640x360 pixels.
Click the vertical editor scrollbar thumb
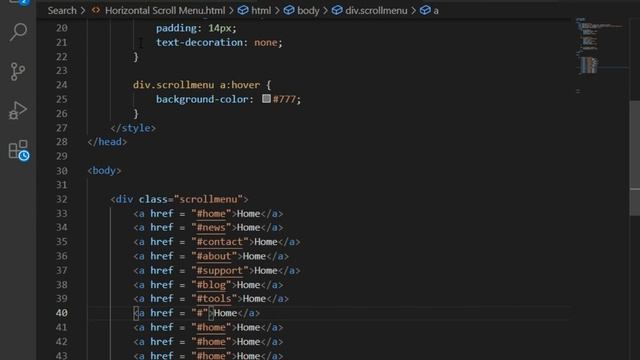(x=635, y=158)
